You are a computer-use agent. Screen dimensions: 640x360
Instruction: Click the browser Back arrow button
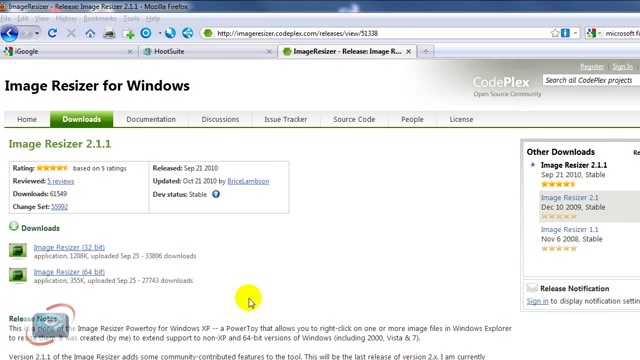coord(9,33)
